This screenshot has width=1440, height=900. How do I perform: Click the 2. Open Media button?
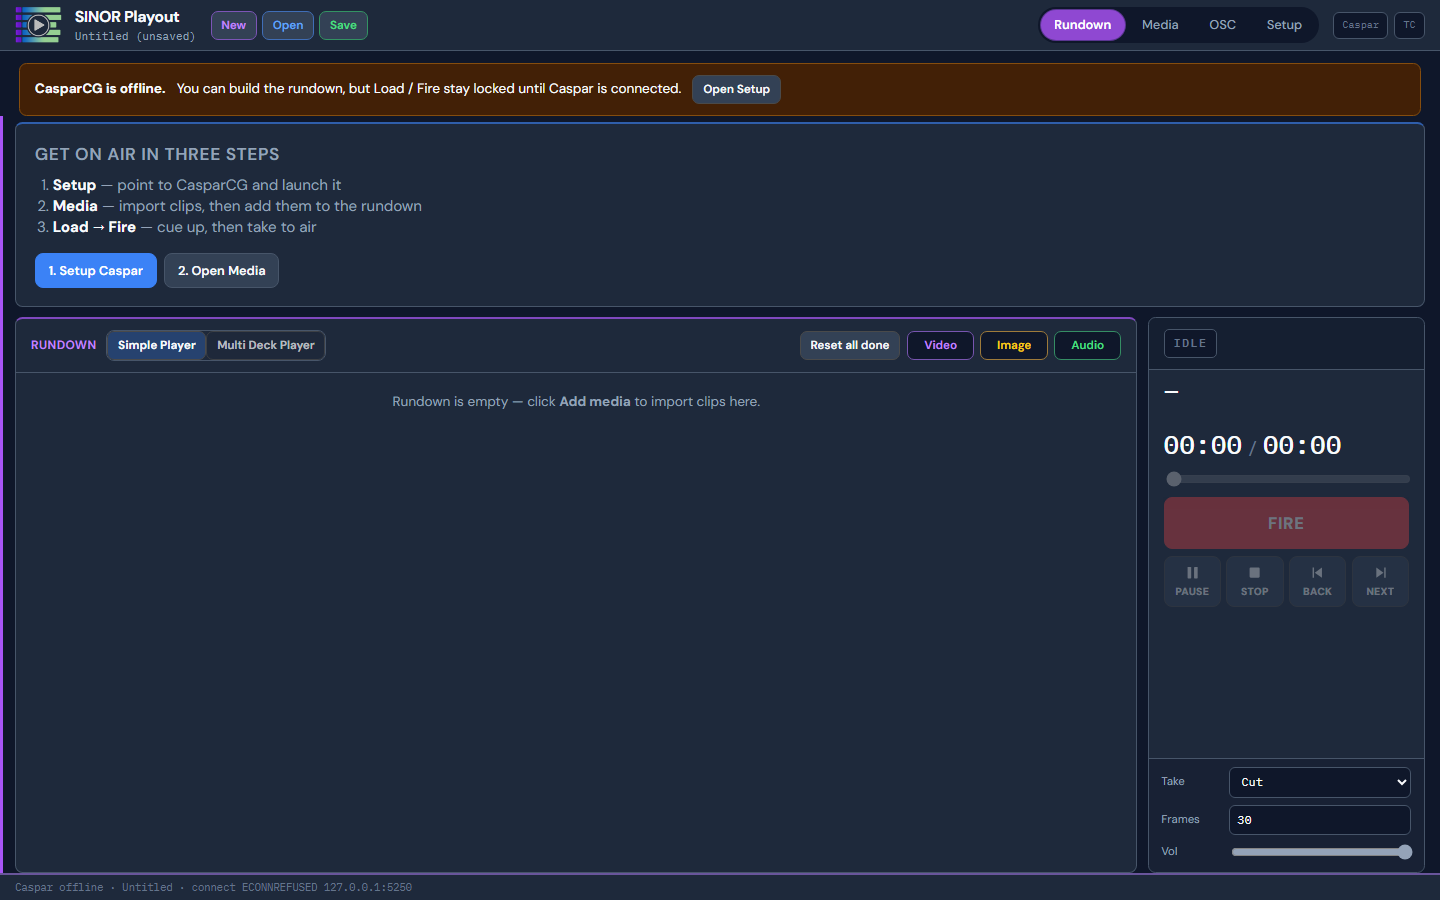click(221, 270)
